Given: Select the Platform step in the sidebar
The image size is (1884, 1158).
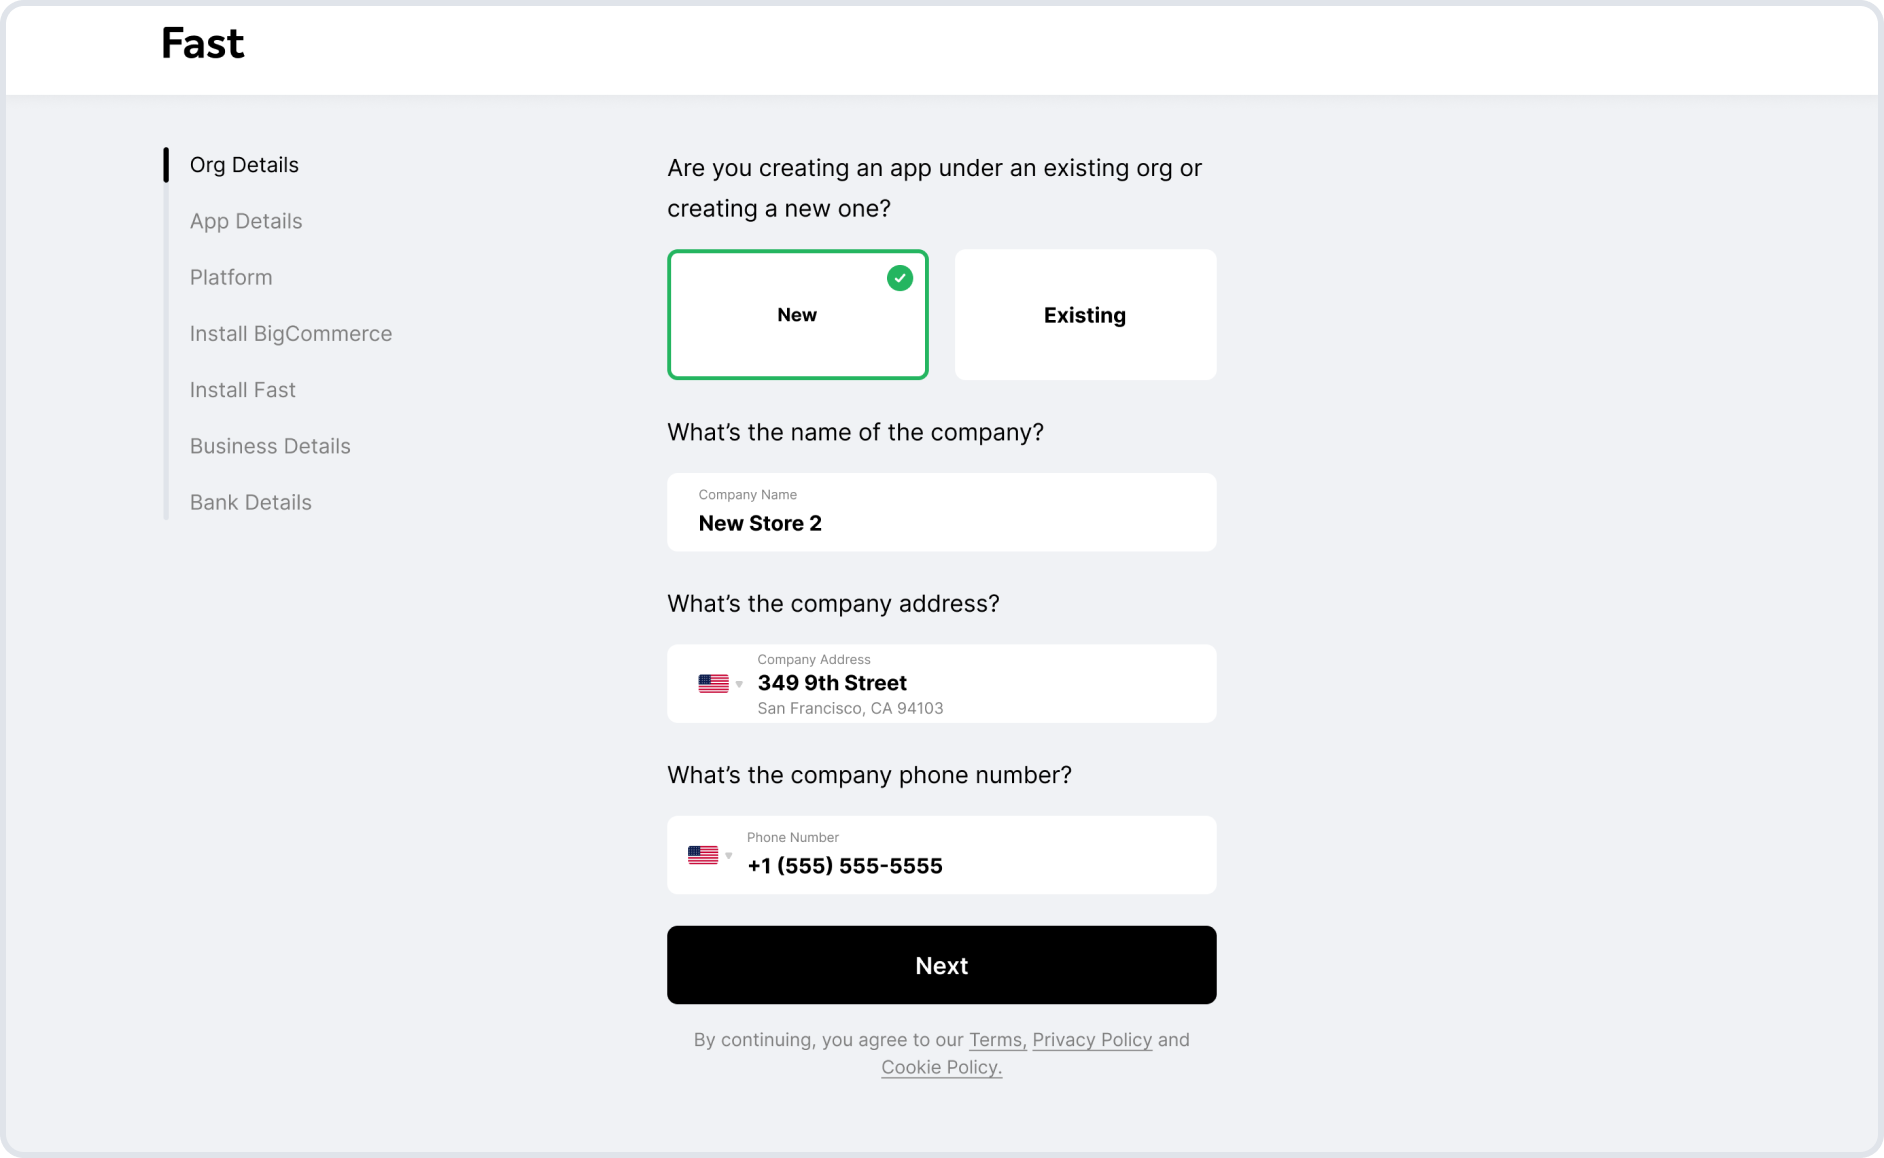Looking at the screenshot, I should click(x=231, y=277).
